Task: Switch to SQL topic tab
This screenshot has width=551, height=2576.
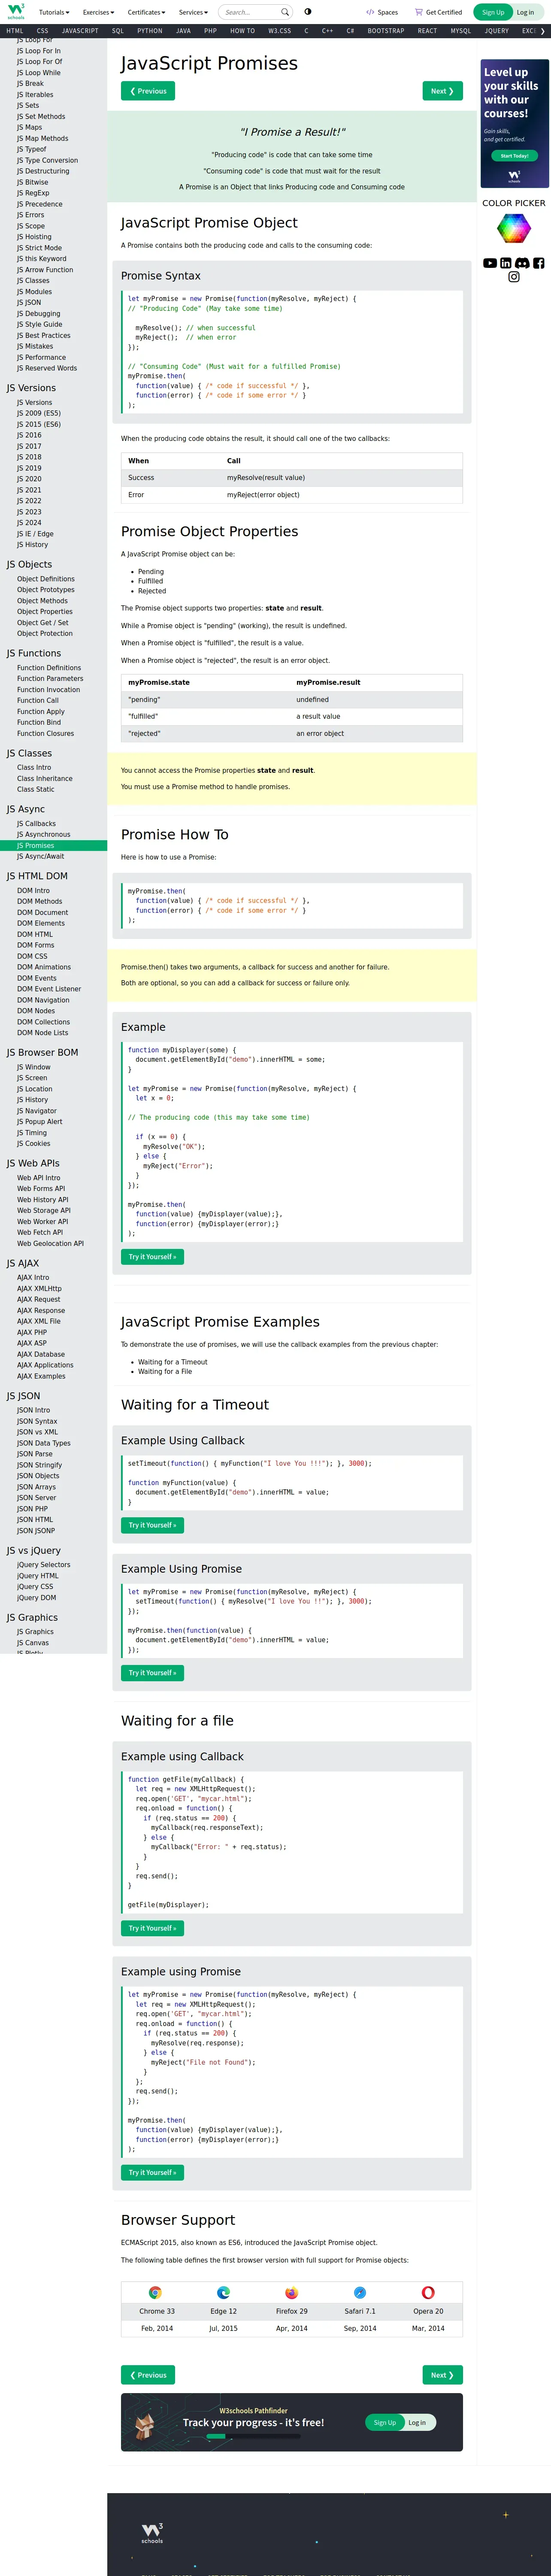Action: (x=118, y=31)
